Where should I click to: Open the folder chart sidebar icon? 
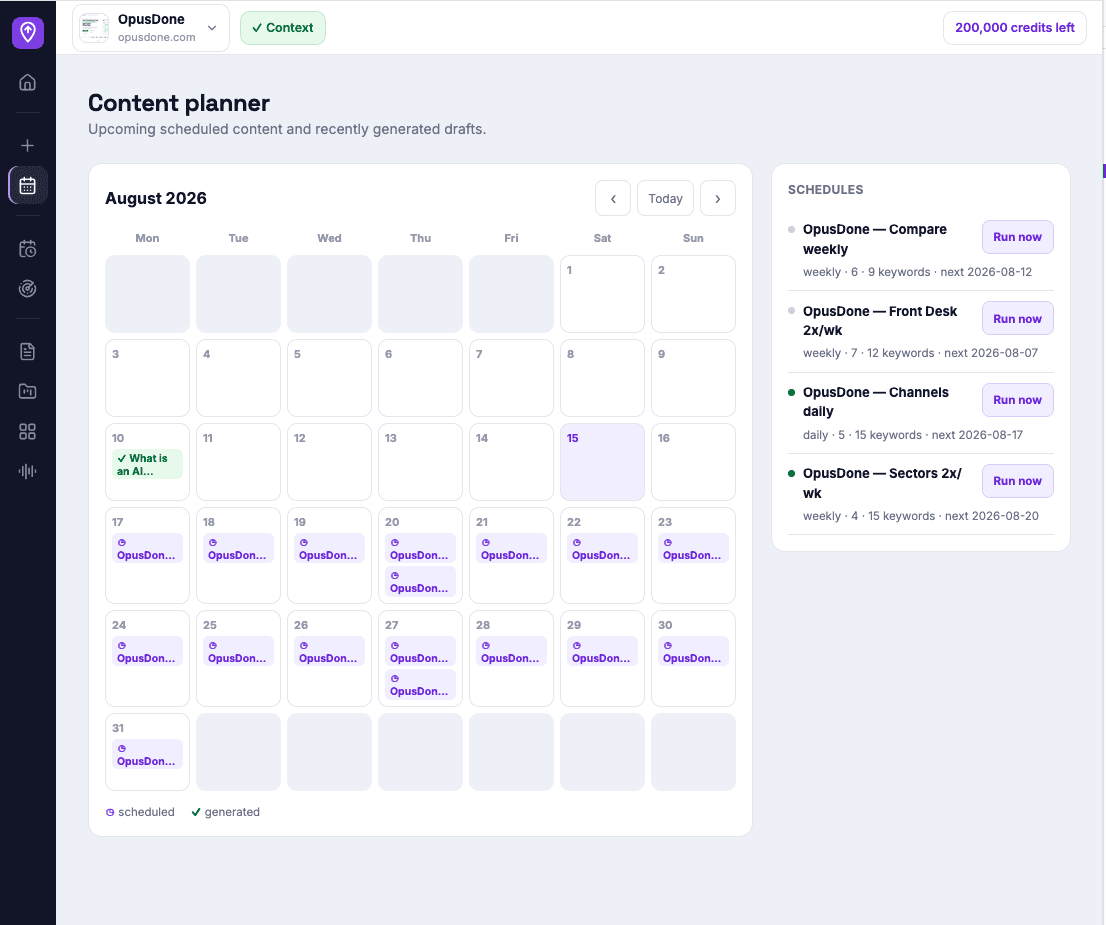coord(28,391)
